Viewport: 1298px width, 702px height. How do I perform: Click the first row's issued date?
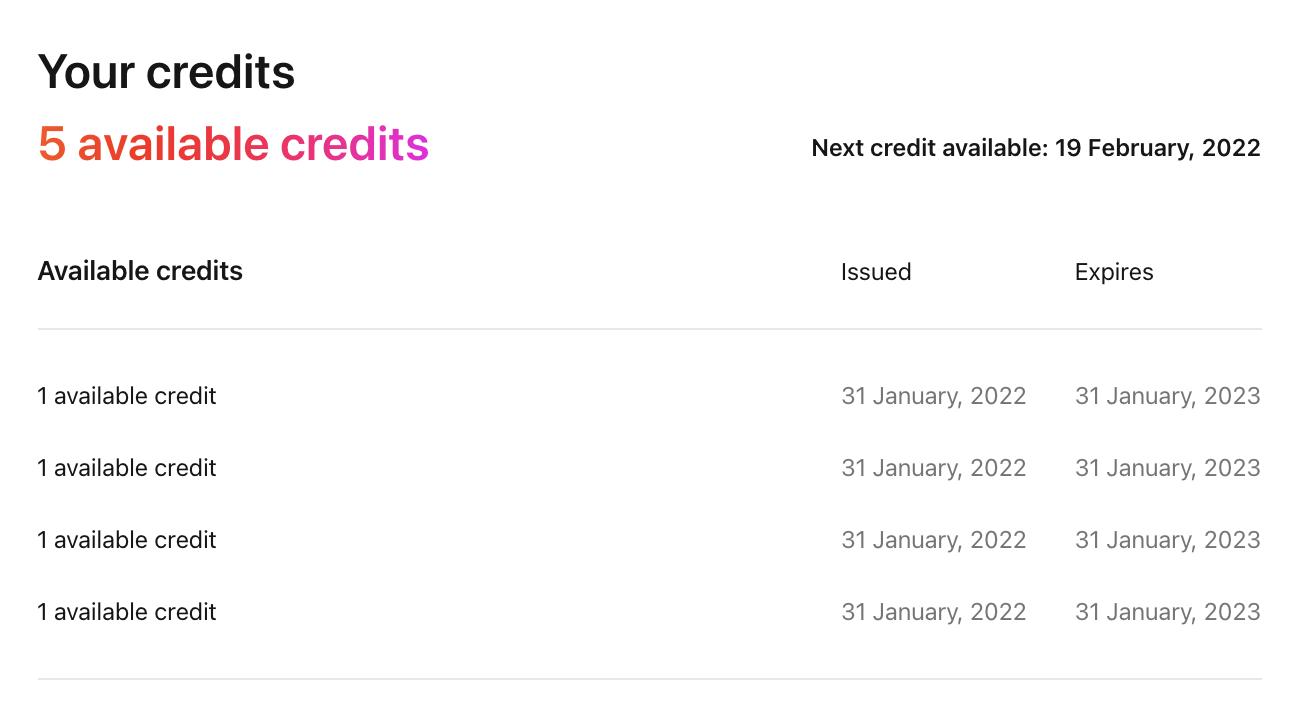pos(934,397)
